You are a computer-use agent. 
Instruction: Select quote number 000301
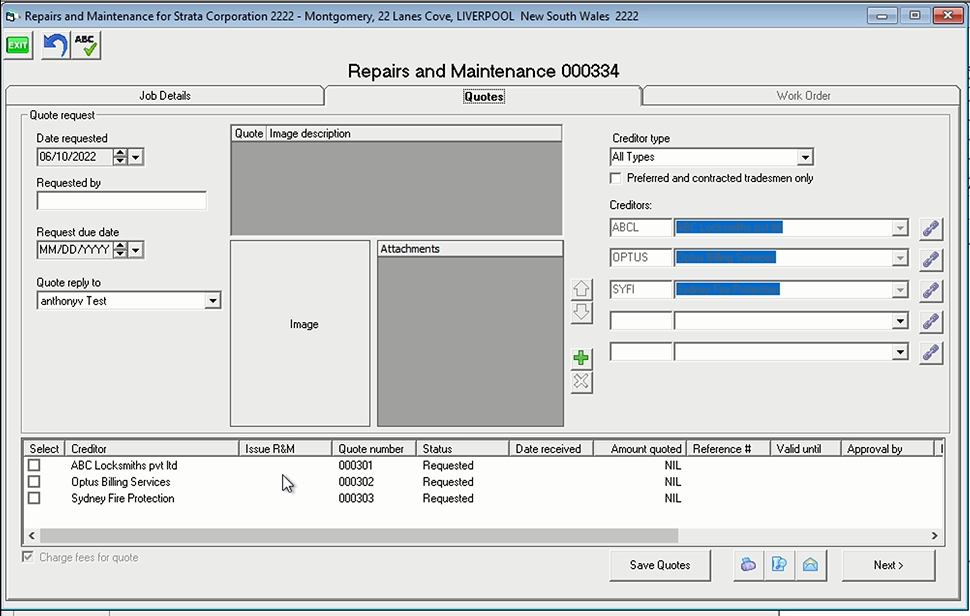pyautogui.click(x=356, y=465)
